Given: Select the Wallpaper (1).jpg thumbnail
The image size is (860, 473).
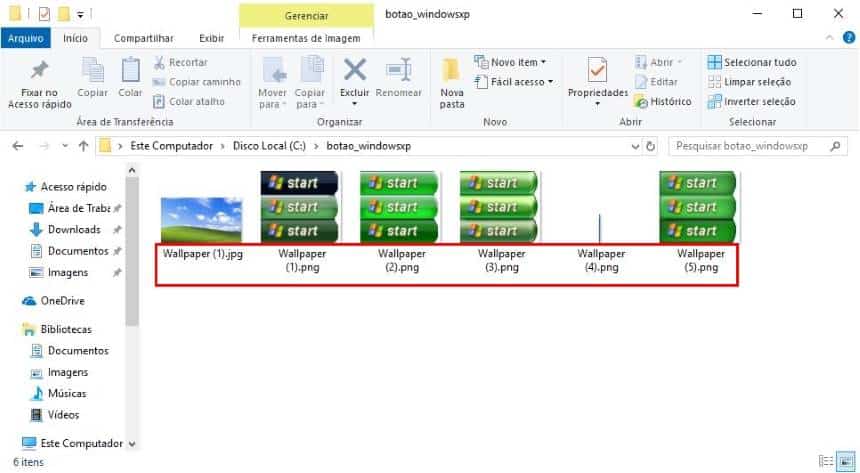Looking at the screenshot, I should [x=202, y=220].
